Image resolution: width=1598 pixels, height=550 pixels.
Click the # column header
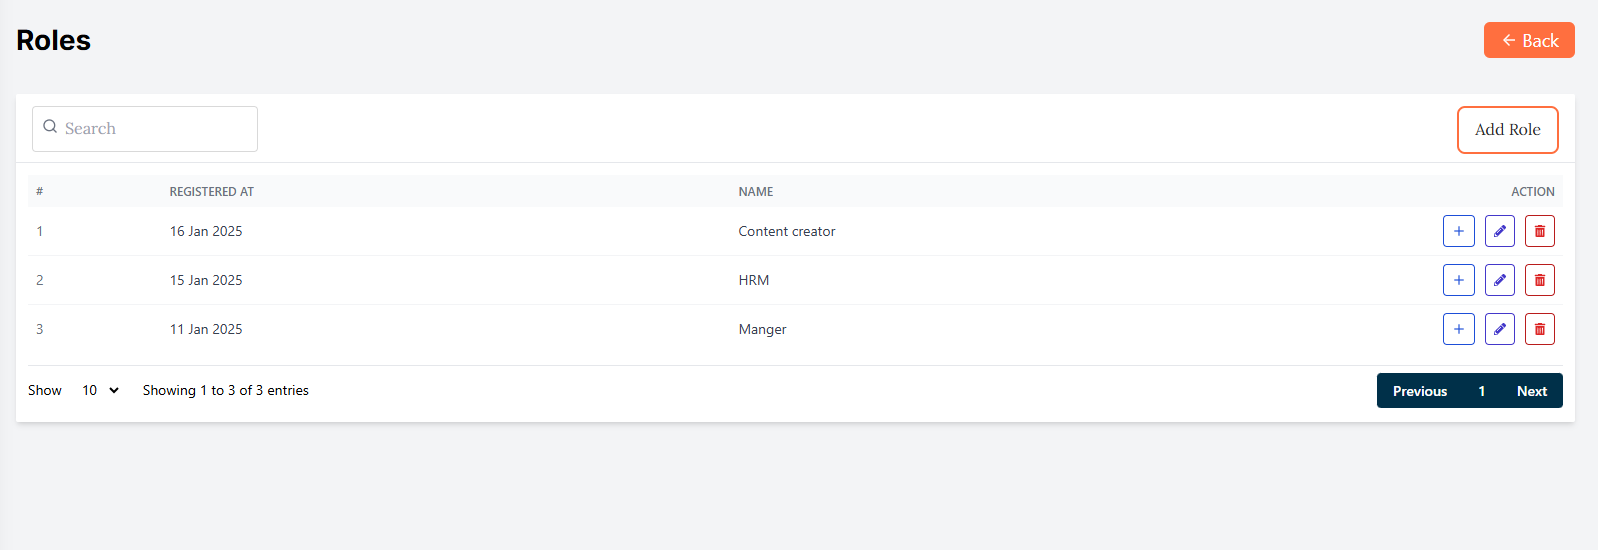(39, 191)
